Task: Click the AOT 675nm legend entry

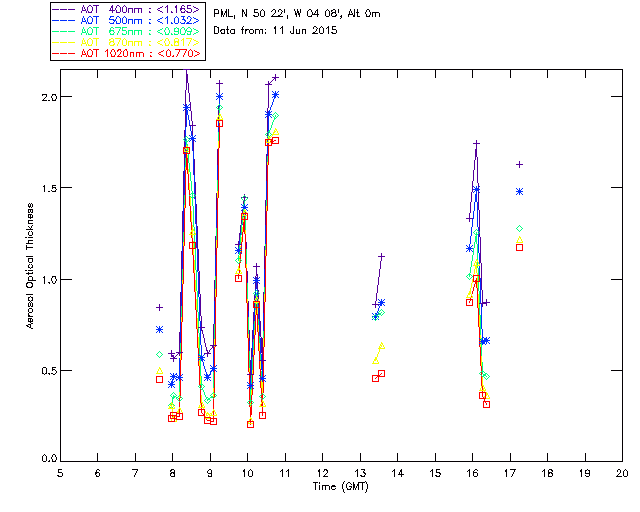Action: (x=127, y=31)
